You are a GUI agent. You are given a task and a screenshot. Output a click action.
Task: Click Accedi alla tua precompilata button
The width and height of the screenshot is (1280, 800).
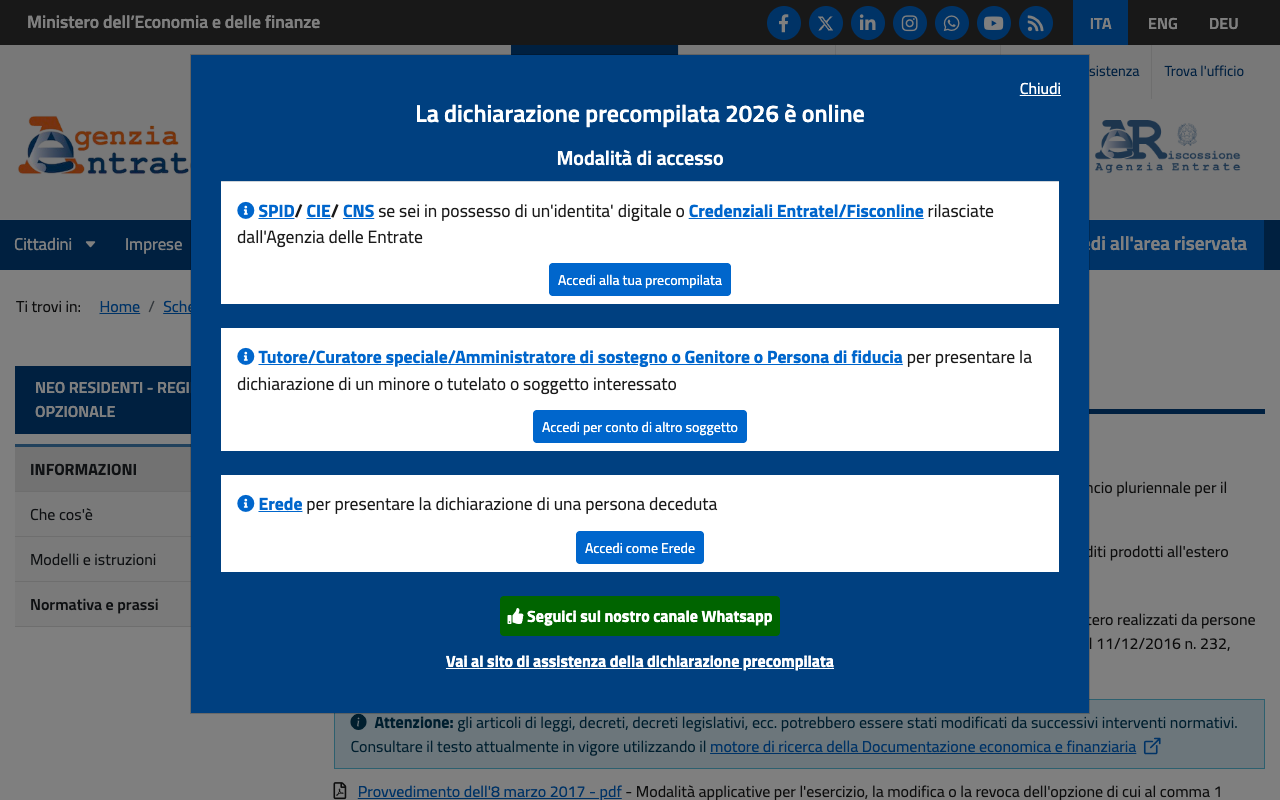(x=640, y=280)
